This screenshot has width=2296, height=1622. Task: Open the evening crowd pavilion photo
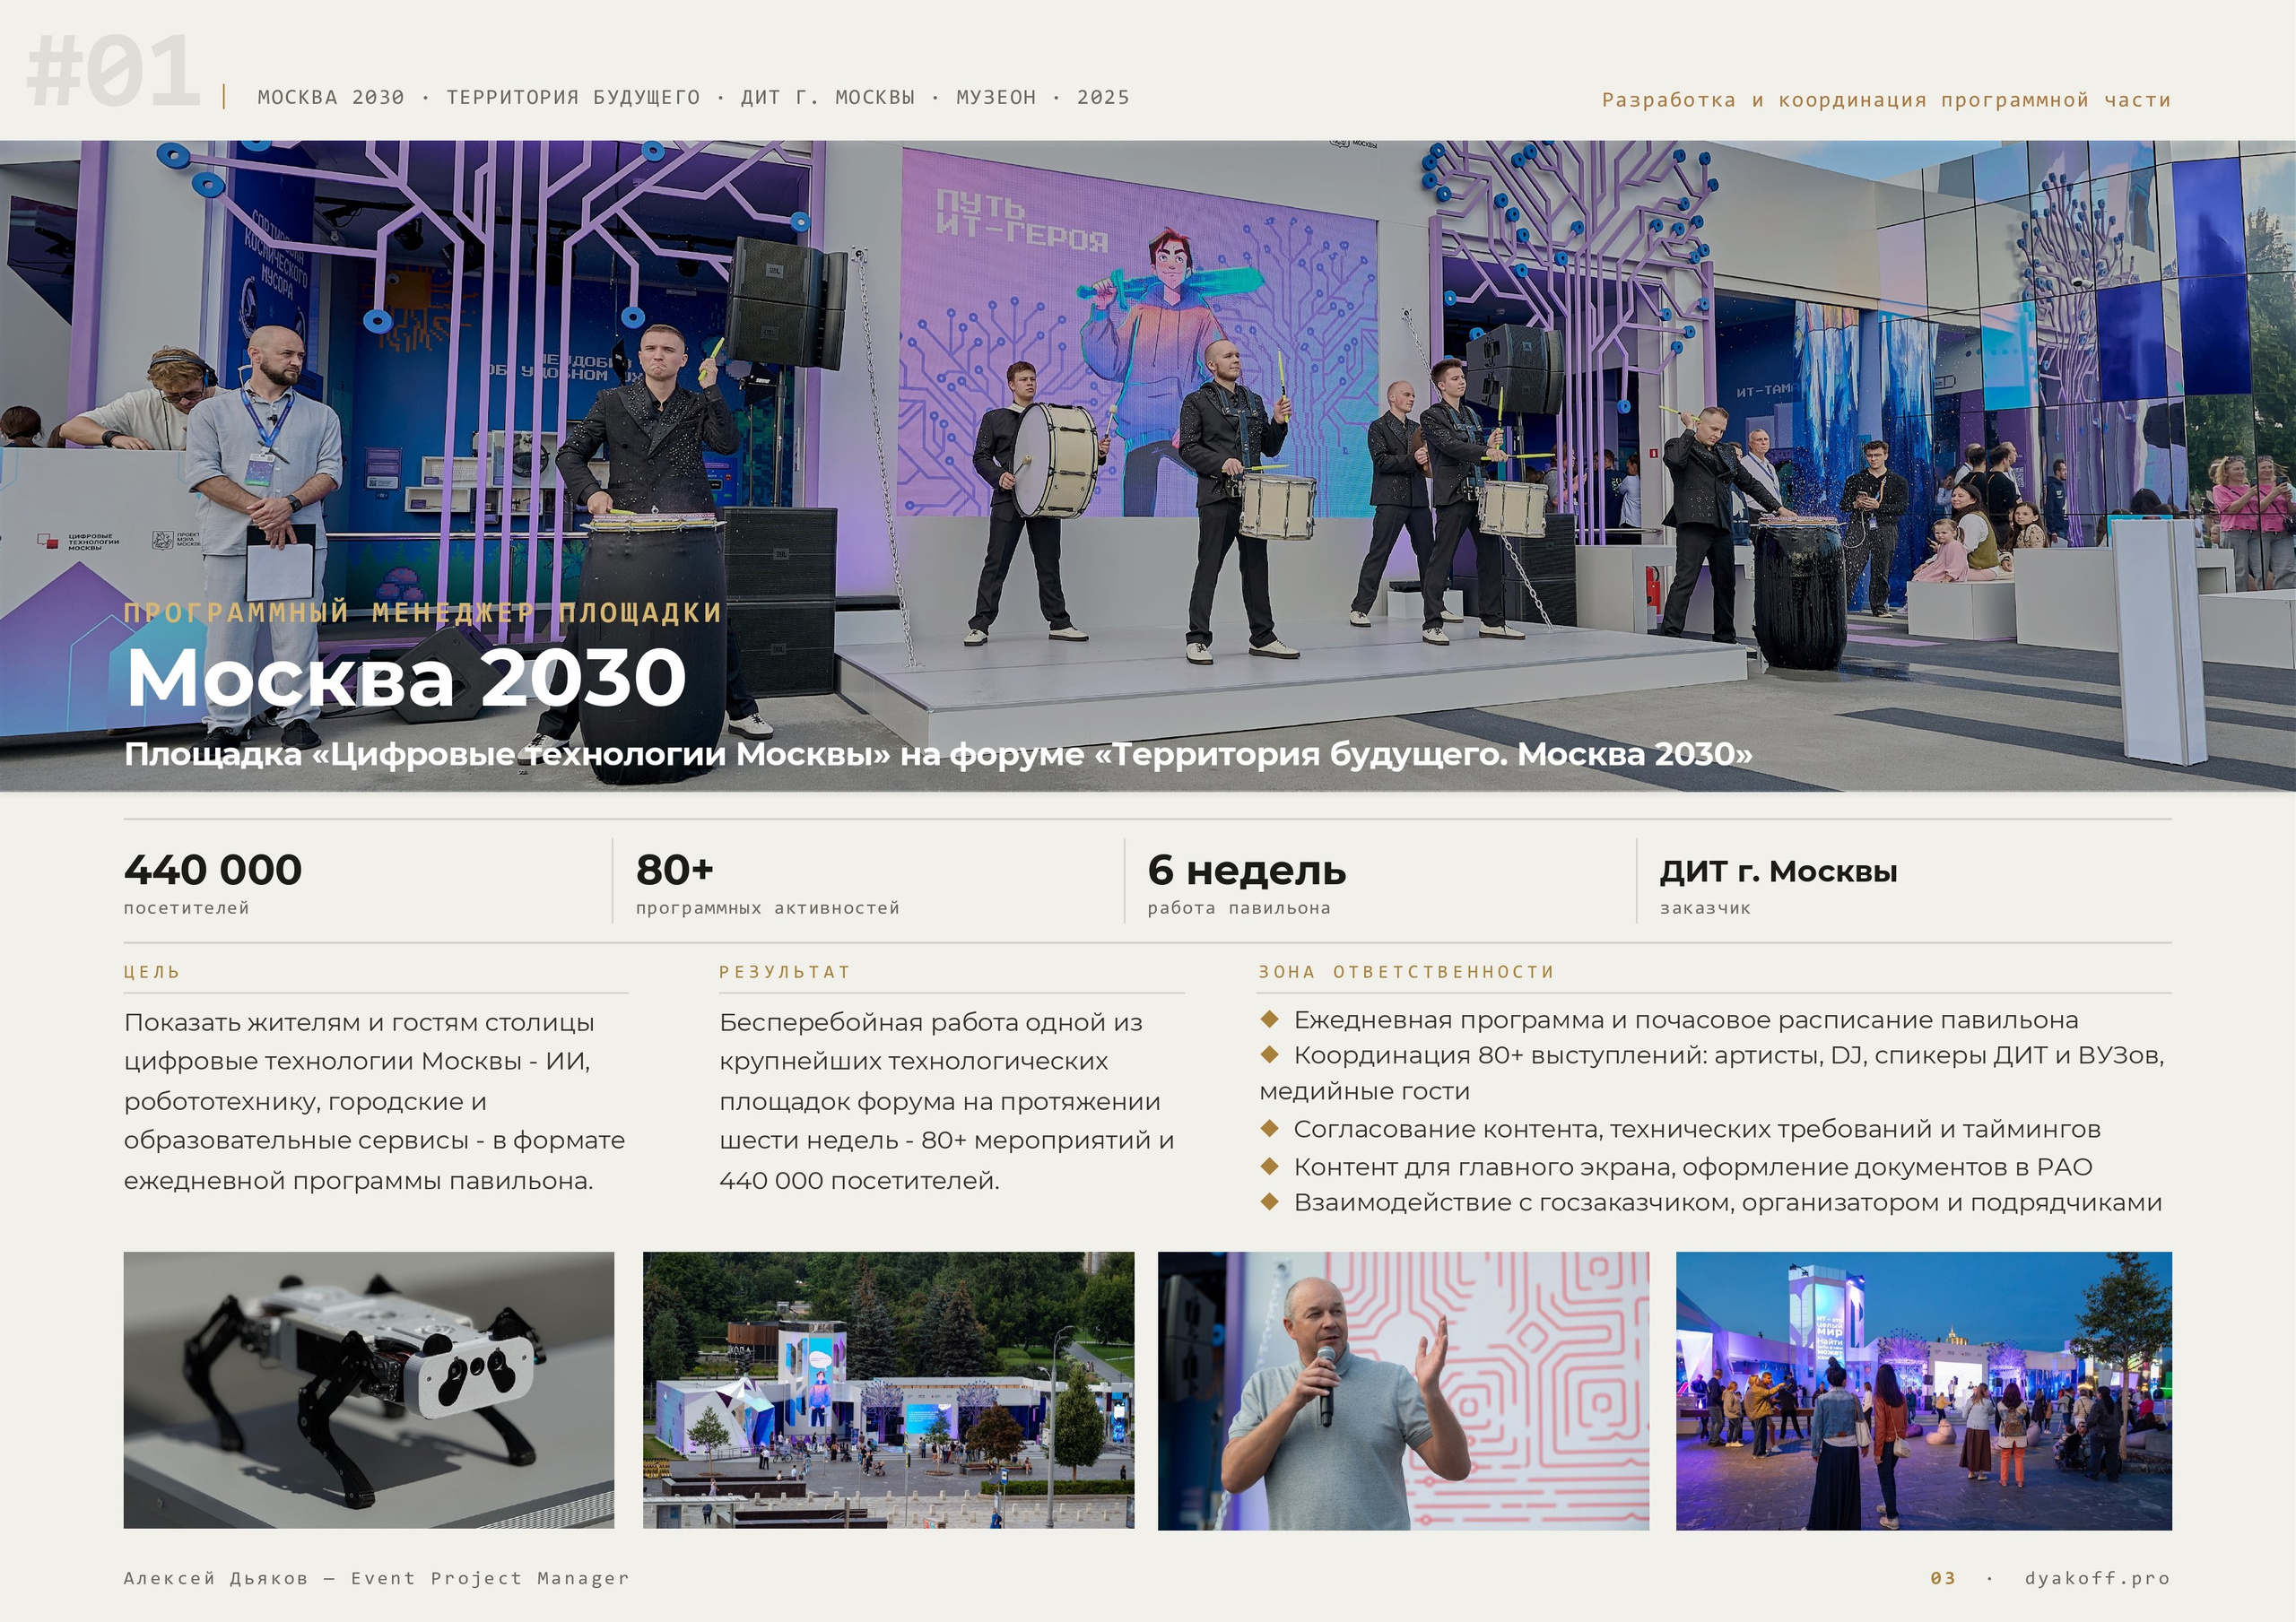click(x=1924, y=1390)
